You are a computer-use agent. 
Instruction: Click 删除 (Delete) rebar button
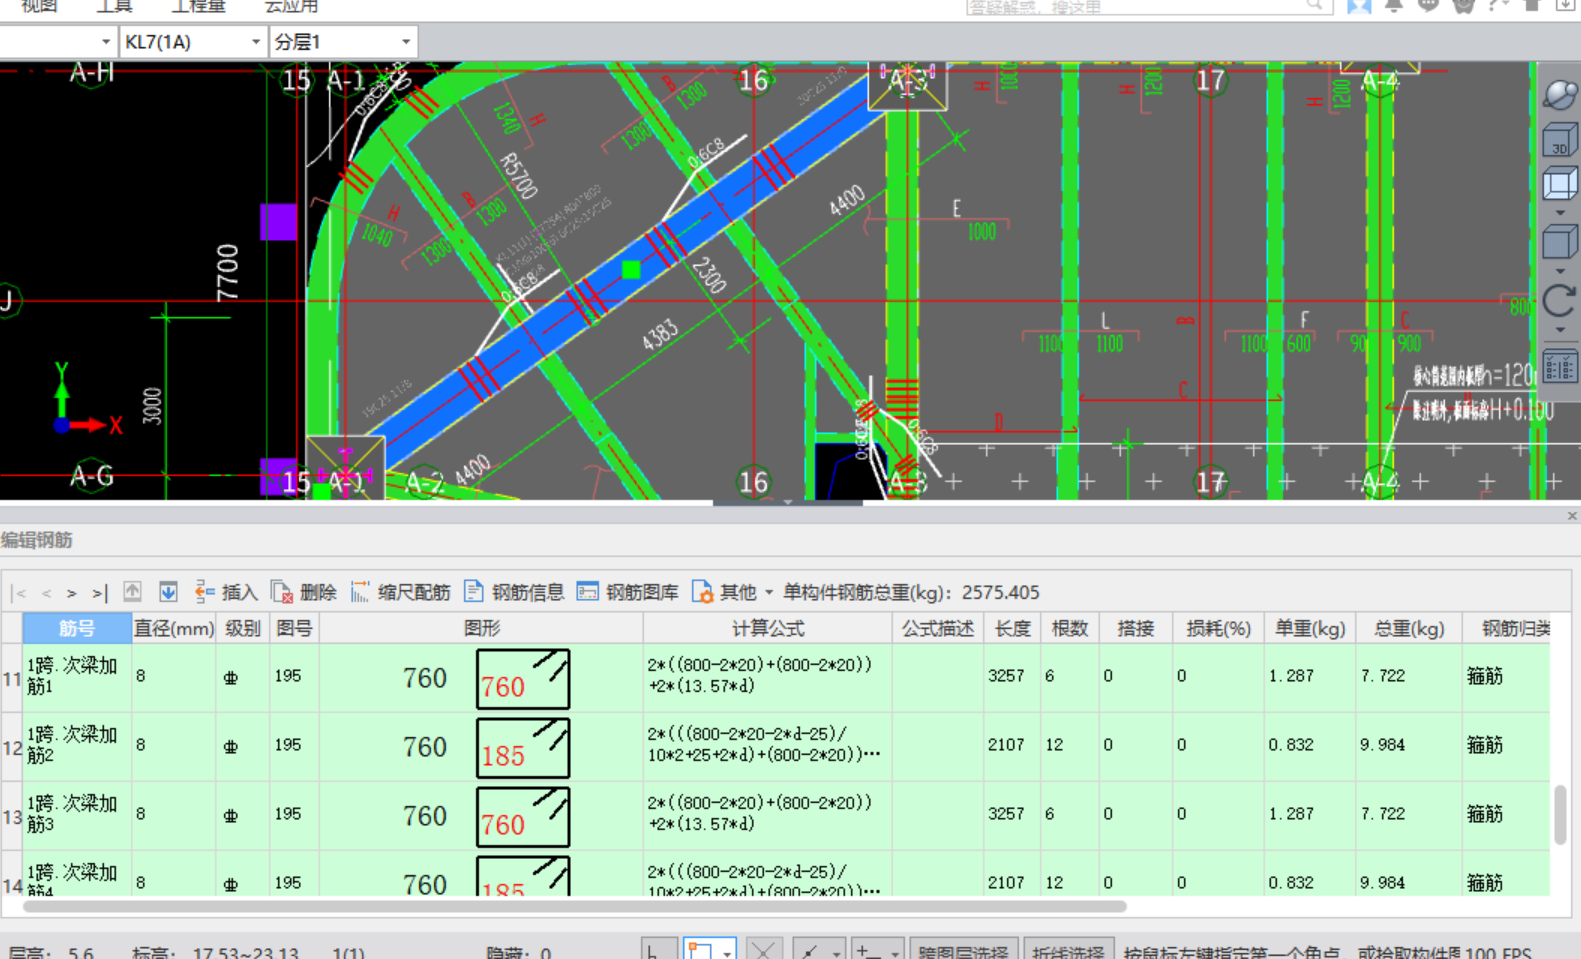(304, 592)
